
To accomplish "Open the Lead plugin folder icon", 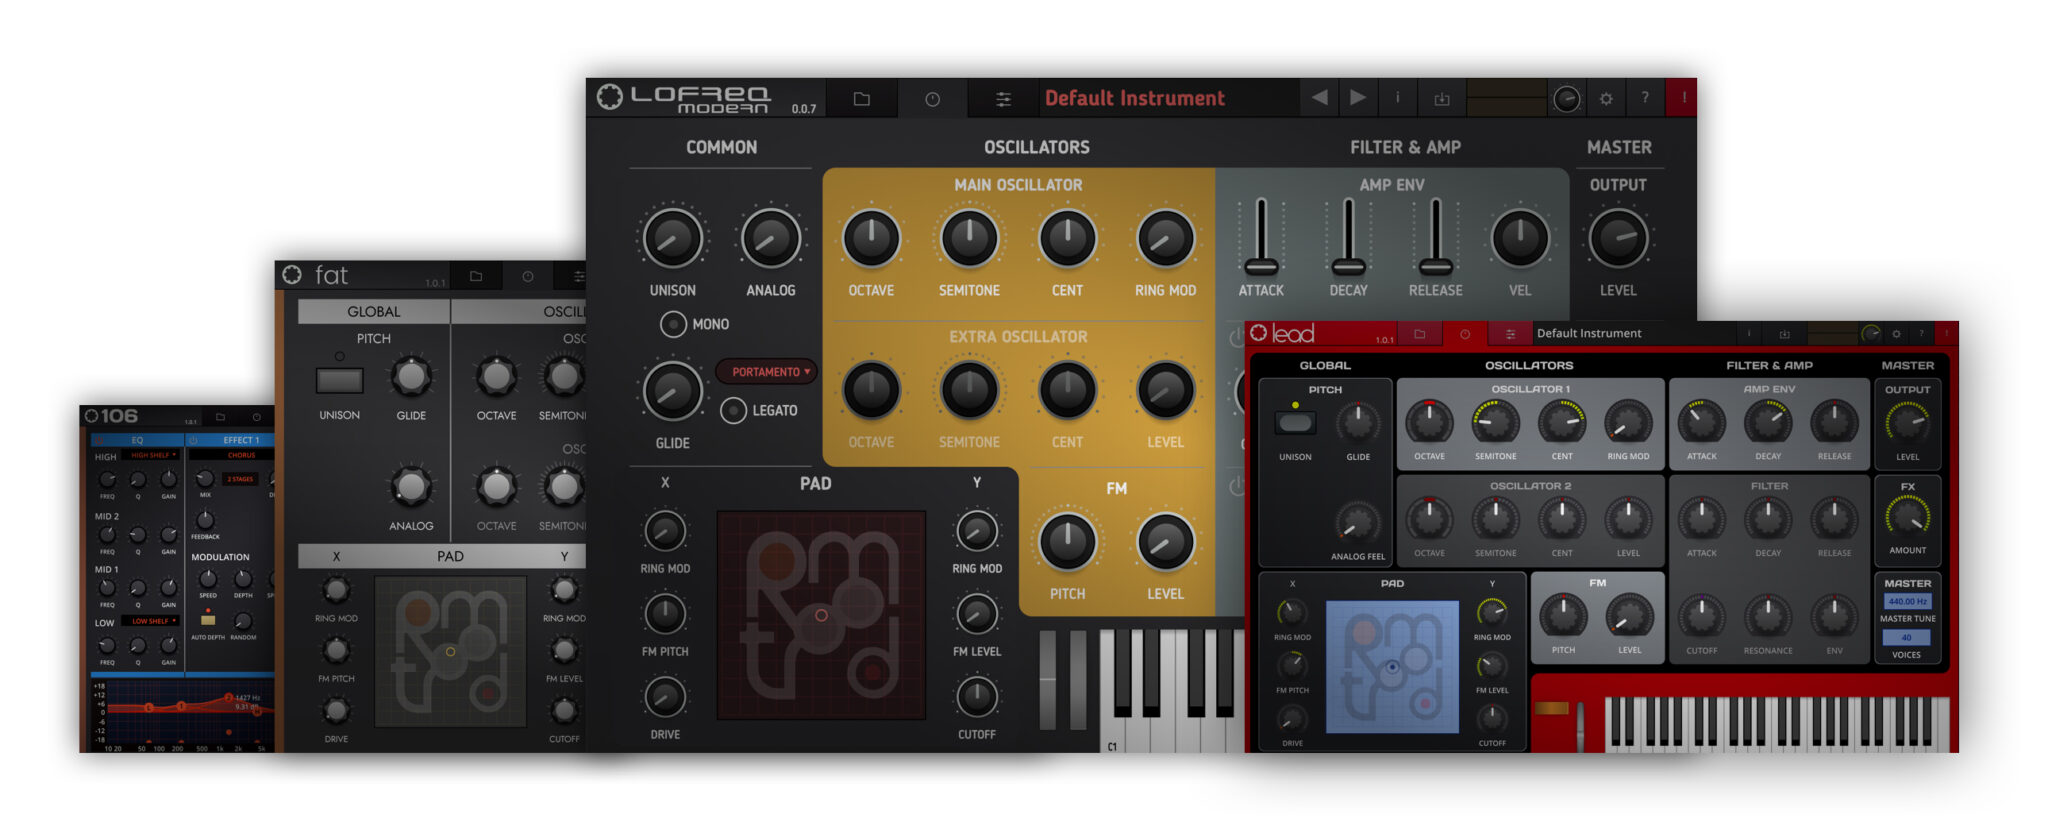I will pyautogui.click(x=1419, y=334).
